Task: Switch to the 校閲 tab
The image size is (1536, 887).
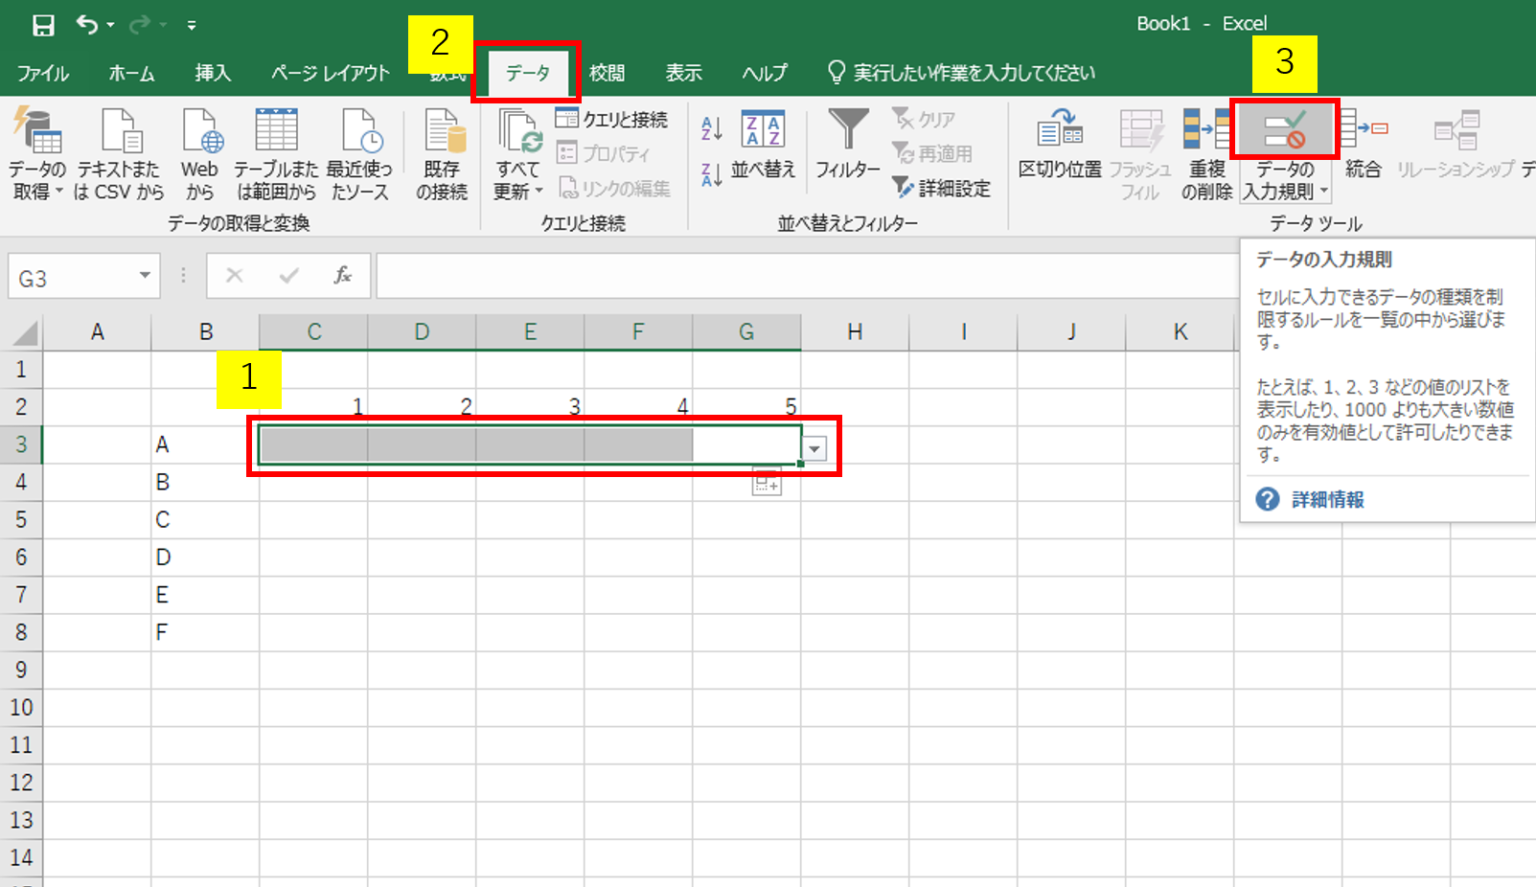Action: pos(606,73)
